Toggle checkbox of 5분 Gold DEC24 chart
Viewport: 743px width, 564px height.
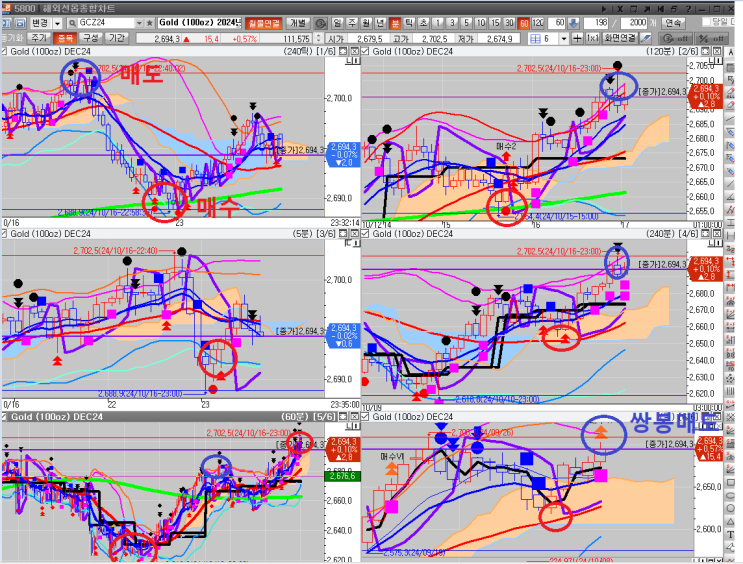click(x=4, y=234)
